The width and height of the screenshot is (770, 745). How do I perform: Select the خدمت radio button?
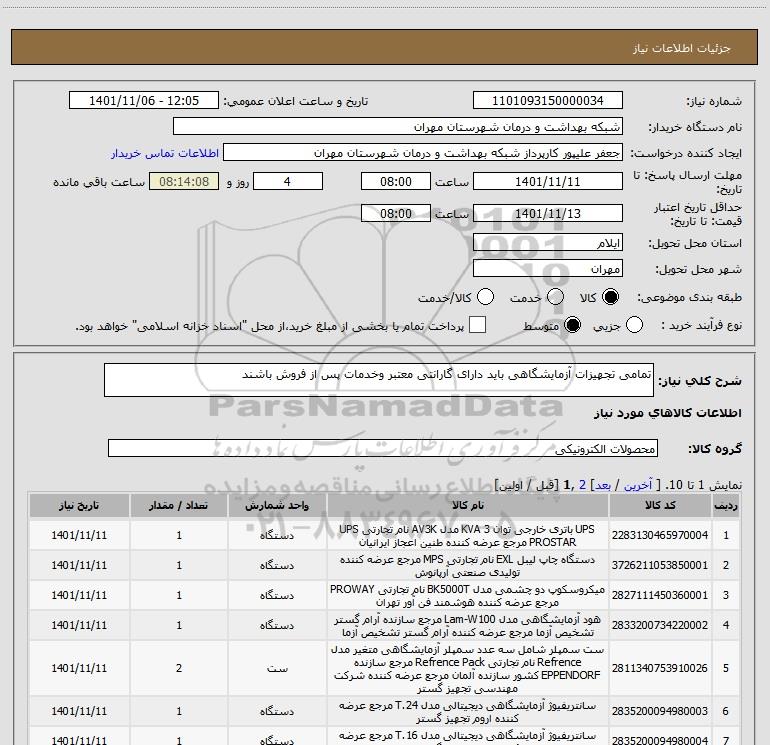click(x=555, y=297)
